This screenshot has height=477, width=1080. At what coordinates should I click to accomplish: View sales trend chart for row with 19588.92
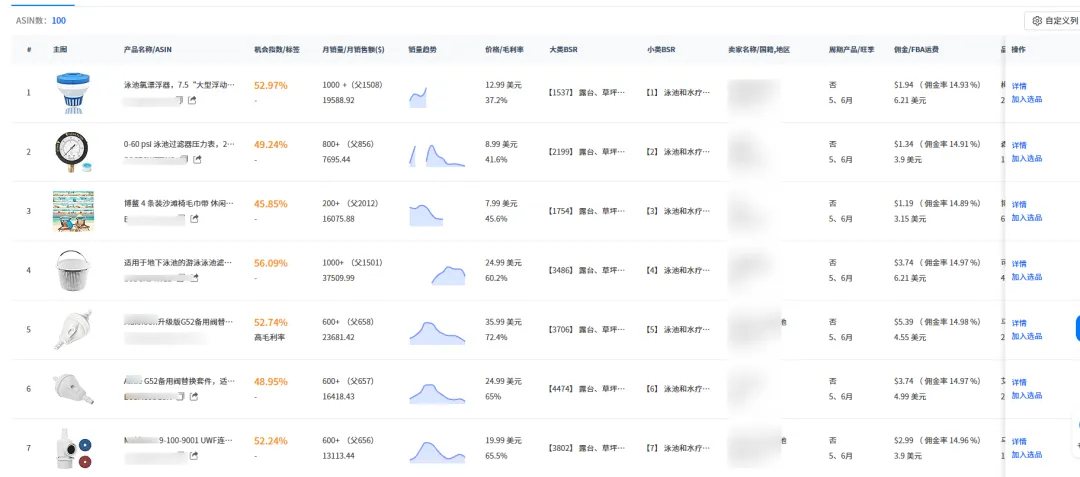[418, 97]
